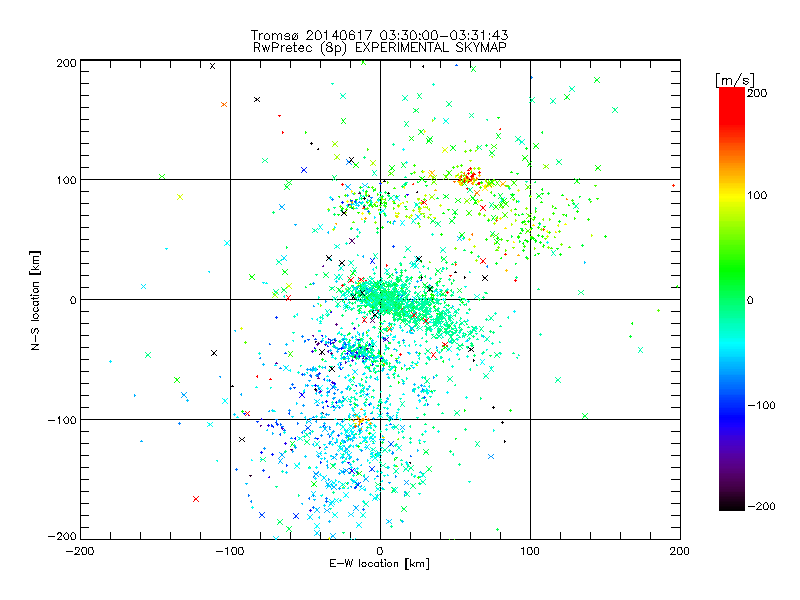Click the colorbar label '200'
The width and height of the screenshot is (800, 600).
coord(757,93)
